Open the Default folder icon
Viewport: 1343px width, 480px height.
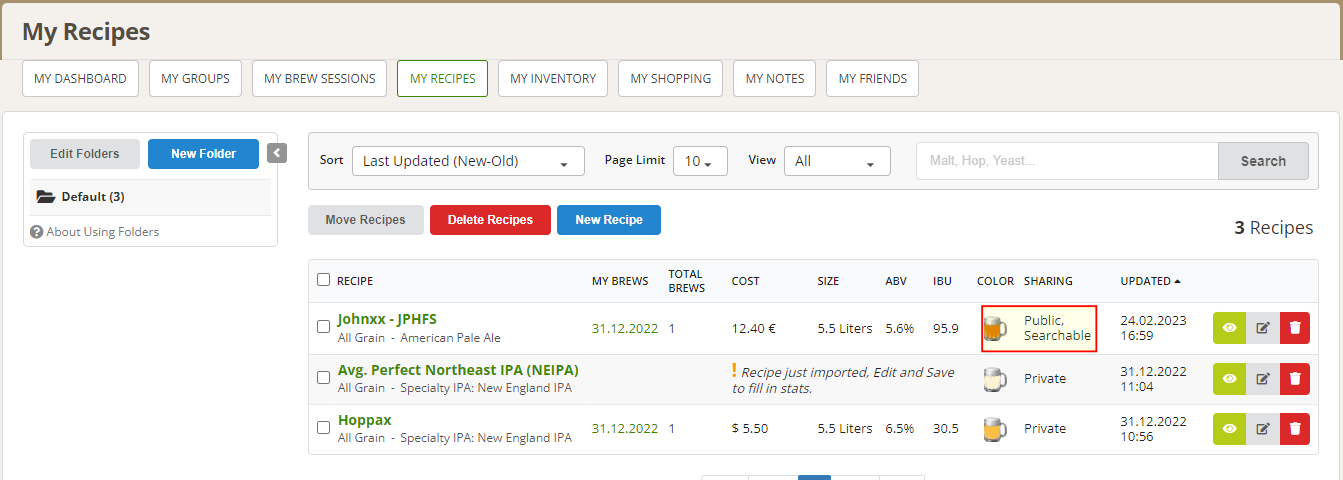[45, 197]
